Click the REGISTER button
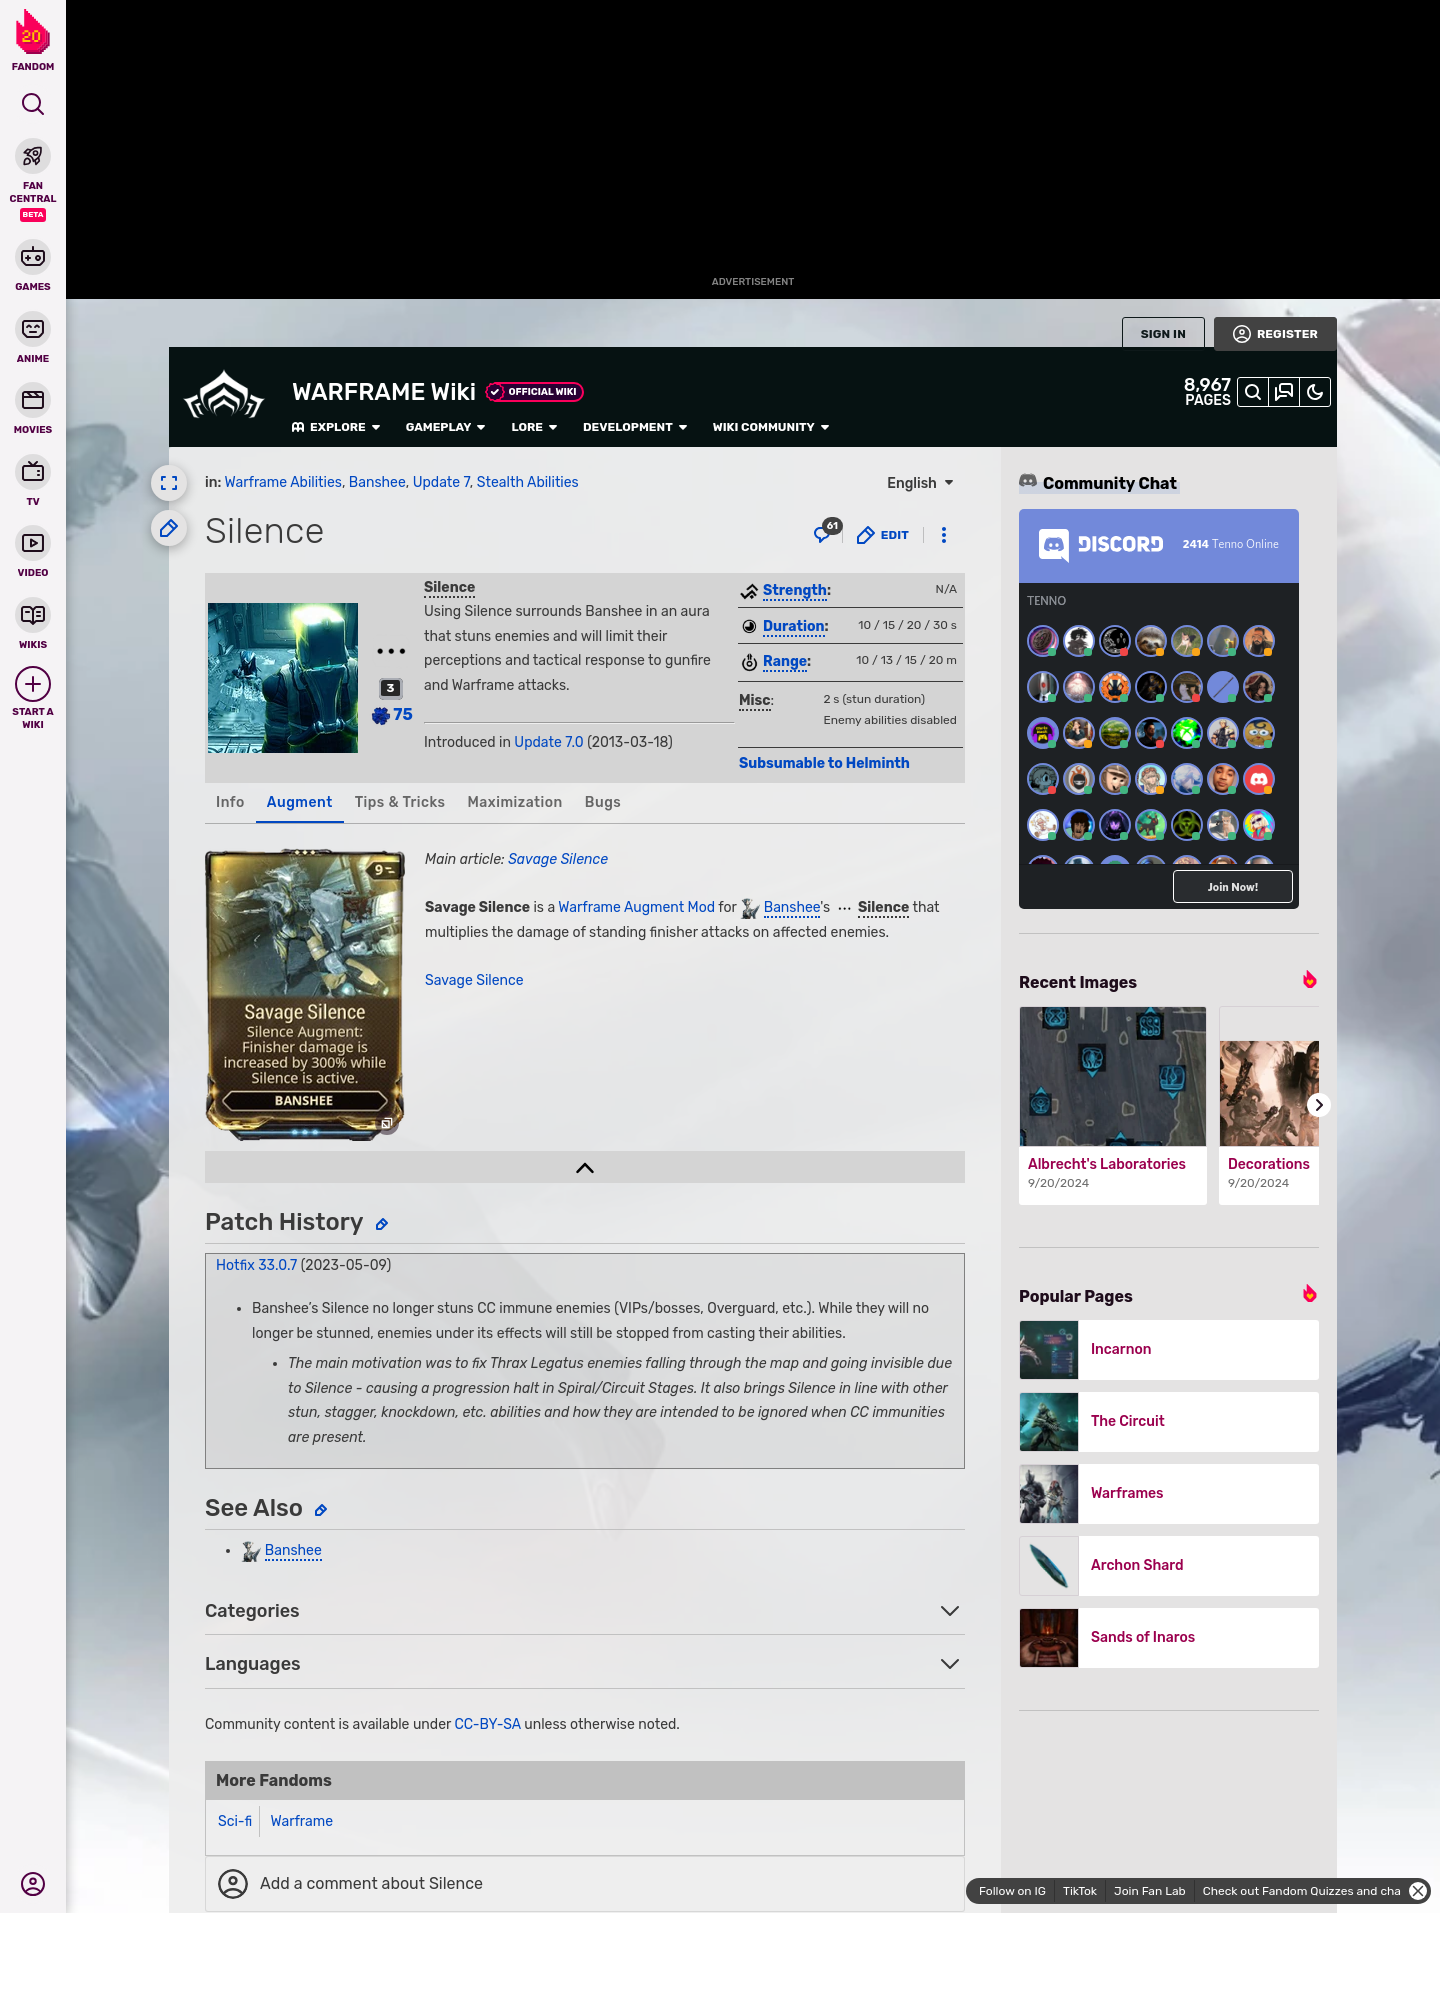The width and height of the screenshot is (1440, 2000). pos(1275,334)
